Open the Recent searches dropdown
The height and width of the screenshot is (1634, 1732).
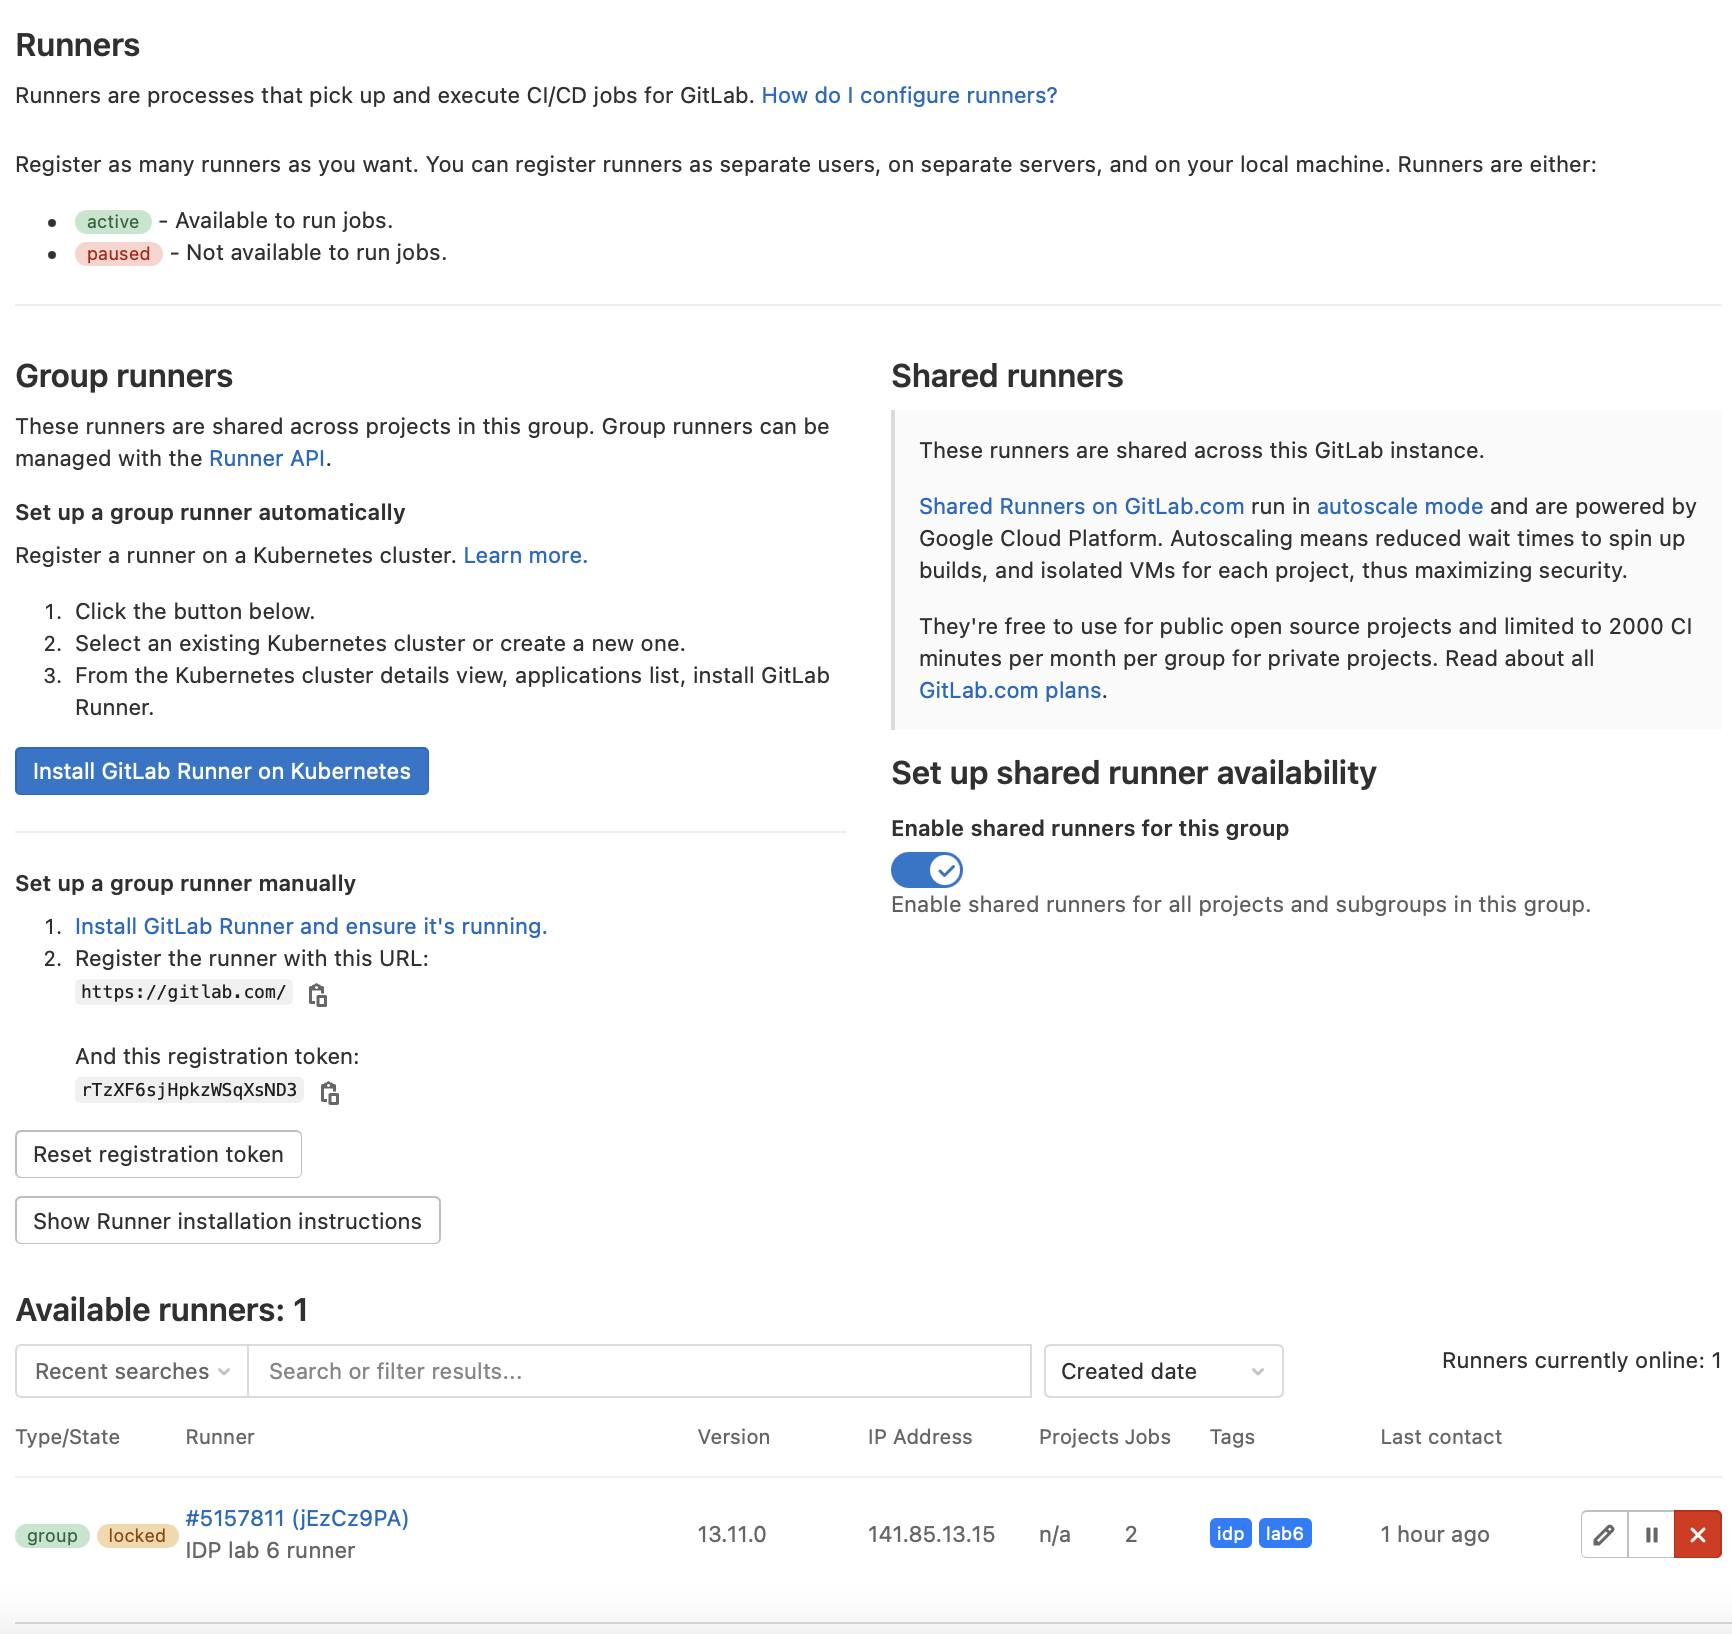pyautogui.click(x=132, y=1371)
